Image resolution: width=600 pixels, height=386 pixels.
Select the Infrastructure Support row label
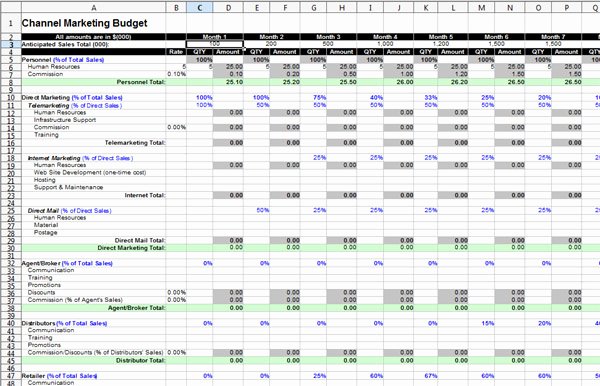pos(65,120)
